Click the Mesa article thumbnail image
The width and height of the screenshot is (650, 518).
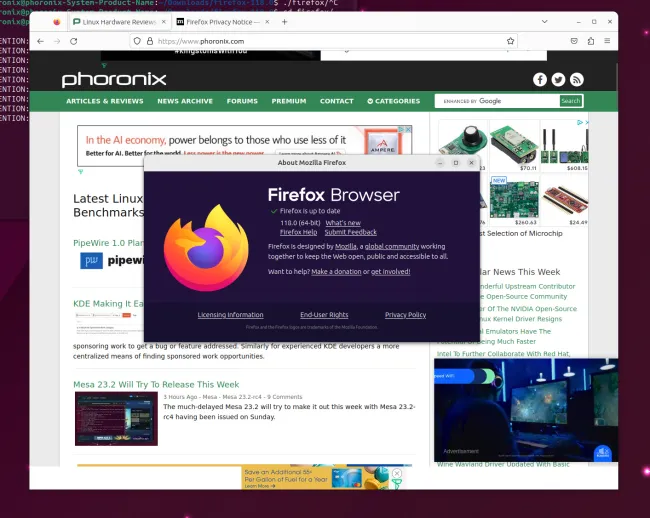116,419
